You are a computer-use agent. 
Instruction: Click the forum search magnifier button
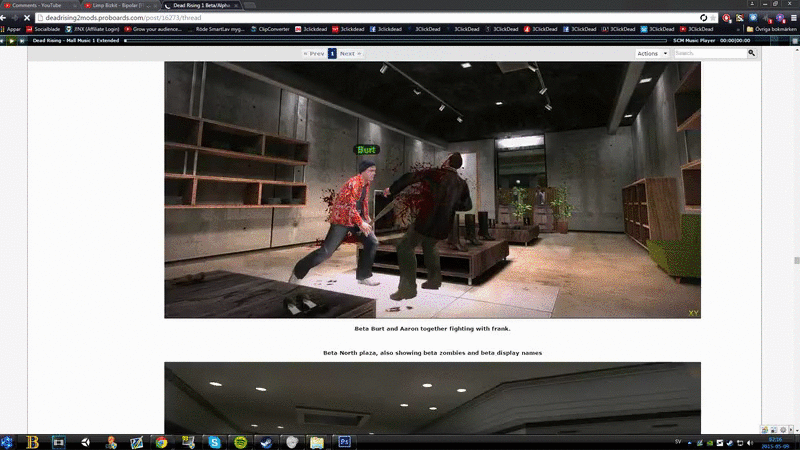[x=752, y=53]
